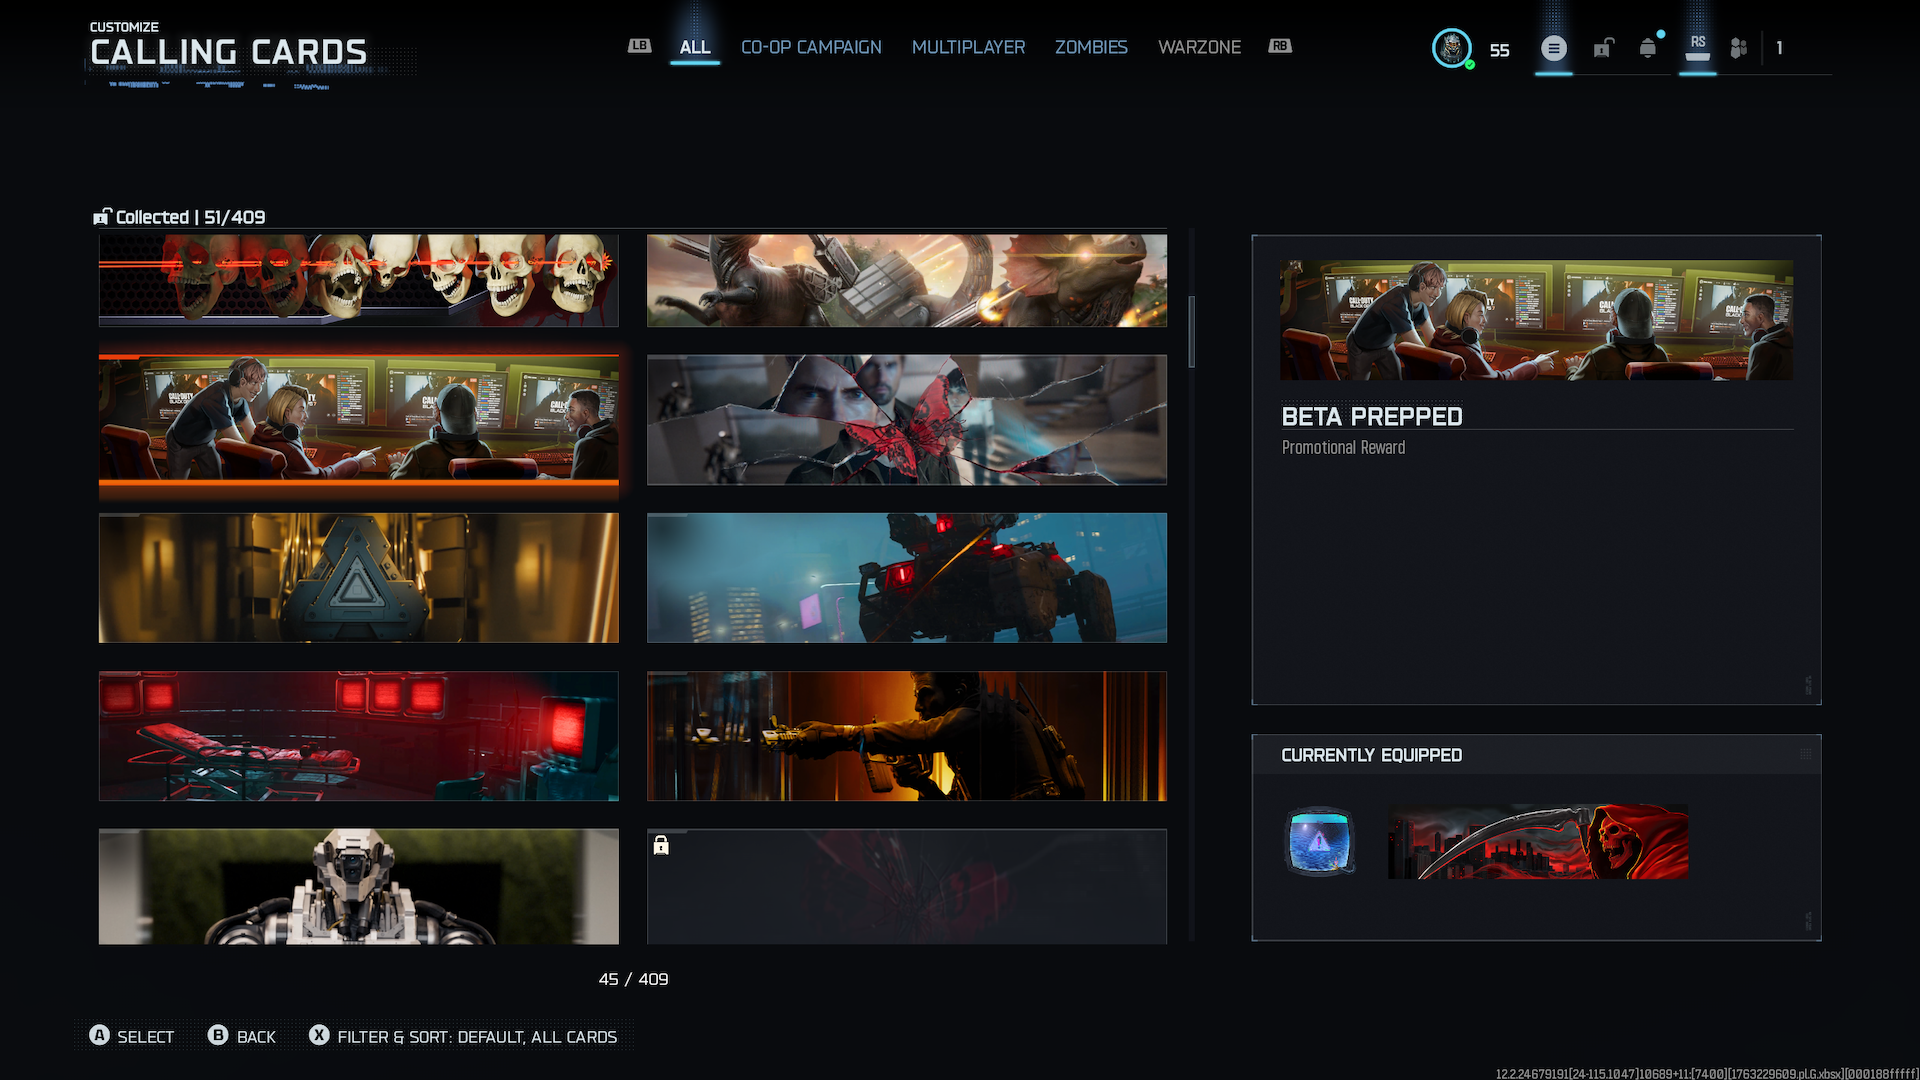Viewport: 1920px width, 1080px height.
Task: Click the CALLING CARDS heading
Action: pos(228,52)
